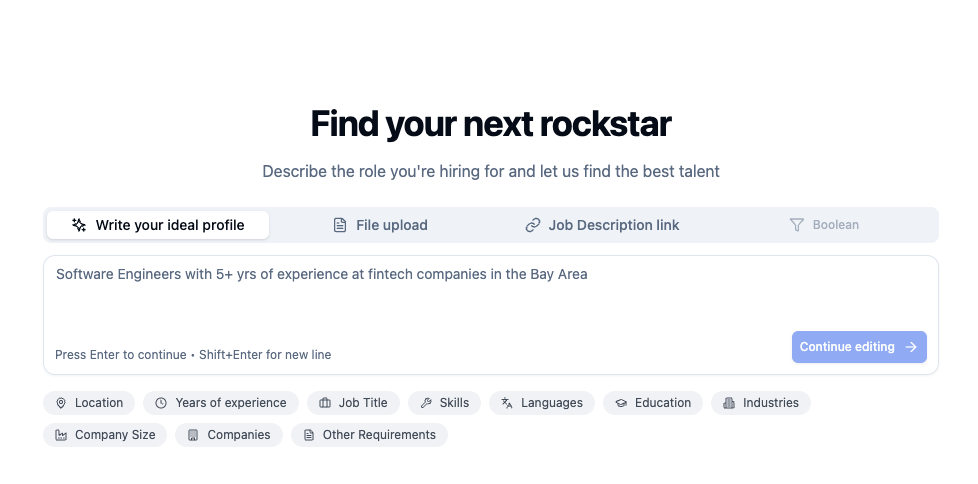Add a Skills filter chip
Viewport: 978px width, 484px height.
tap(445, 403)
